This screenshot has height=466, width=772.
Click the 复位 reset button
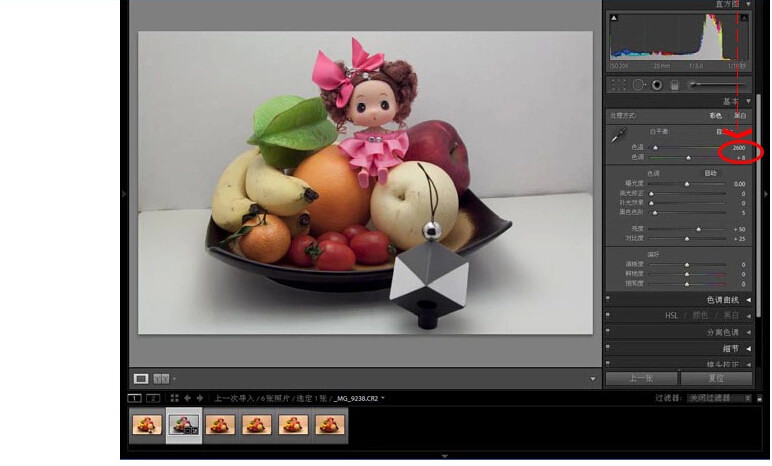tap(716, 378)
